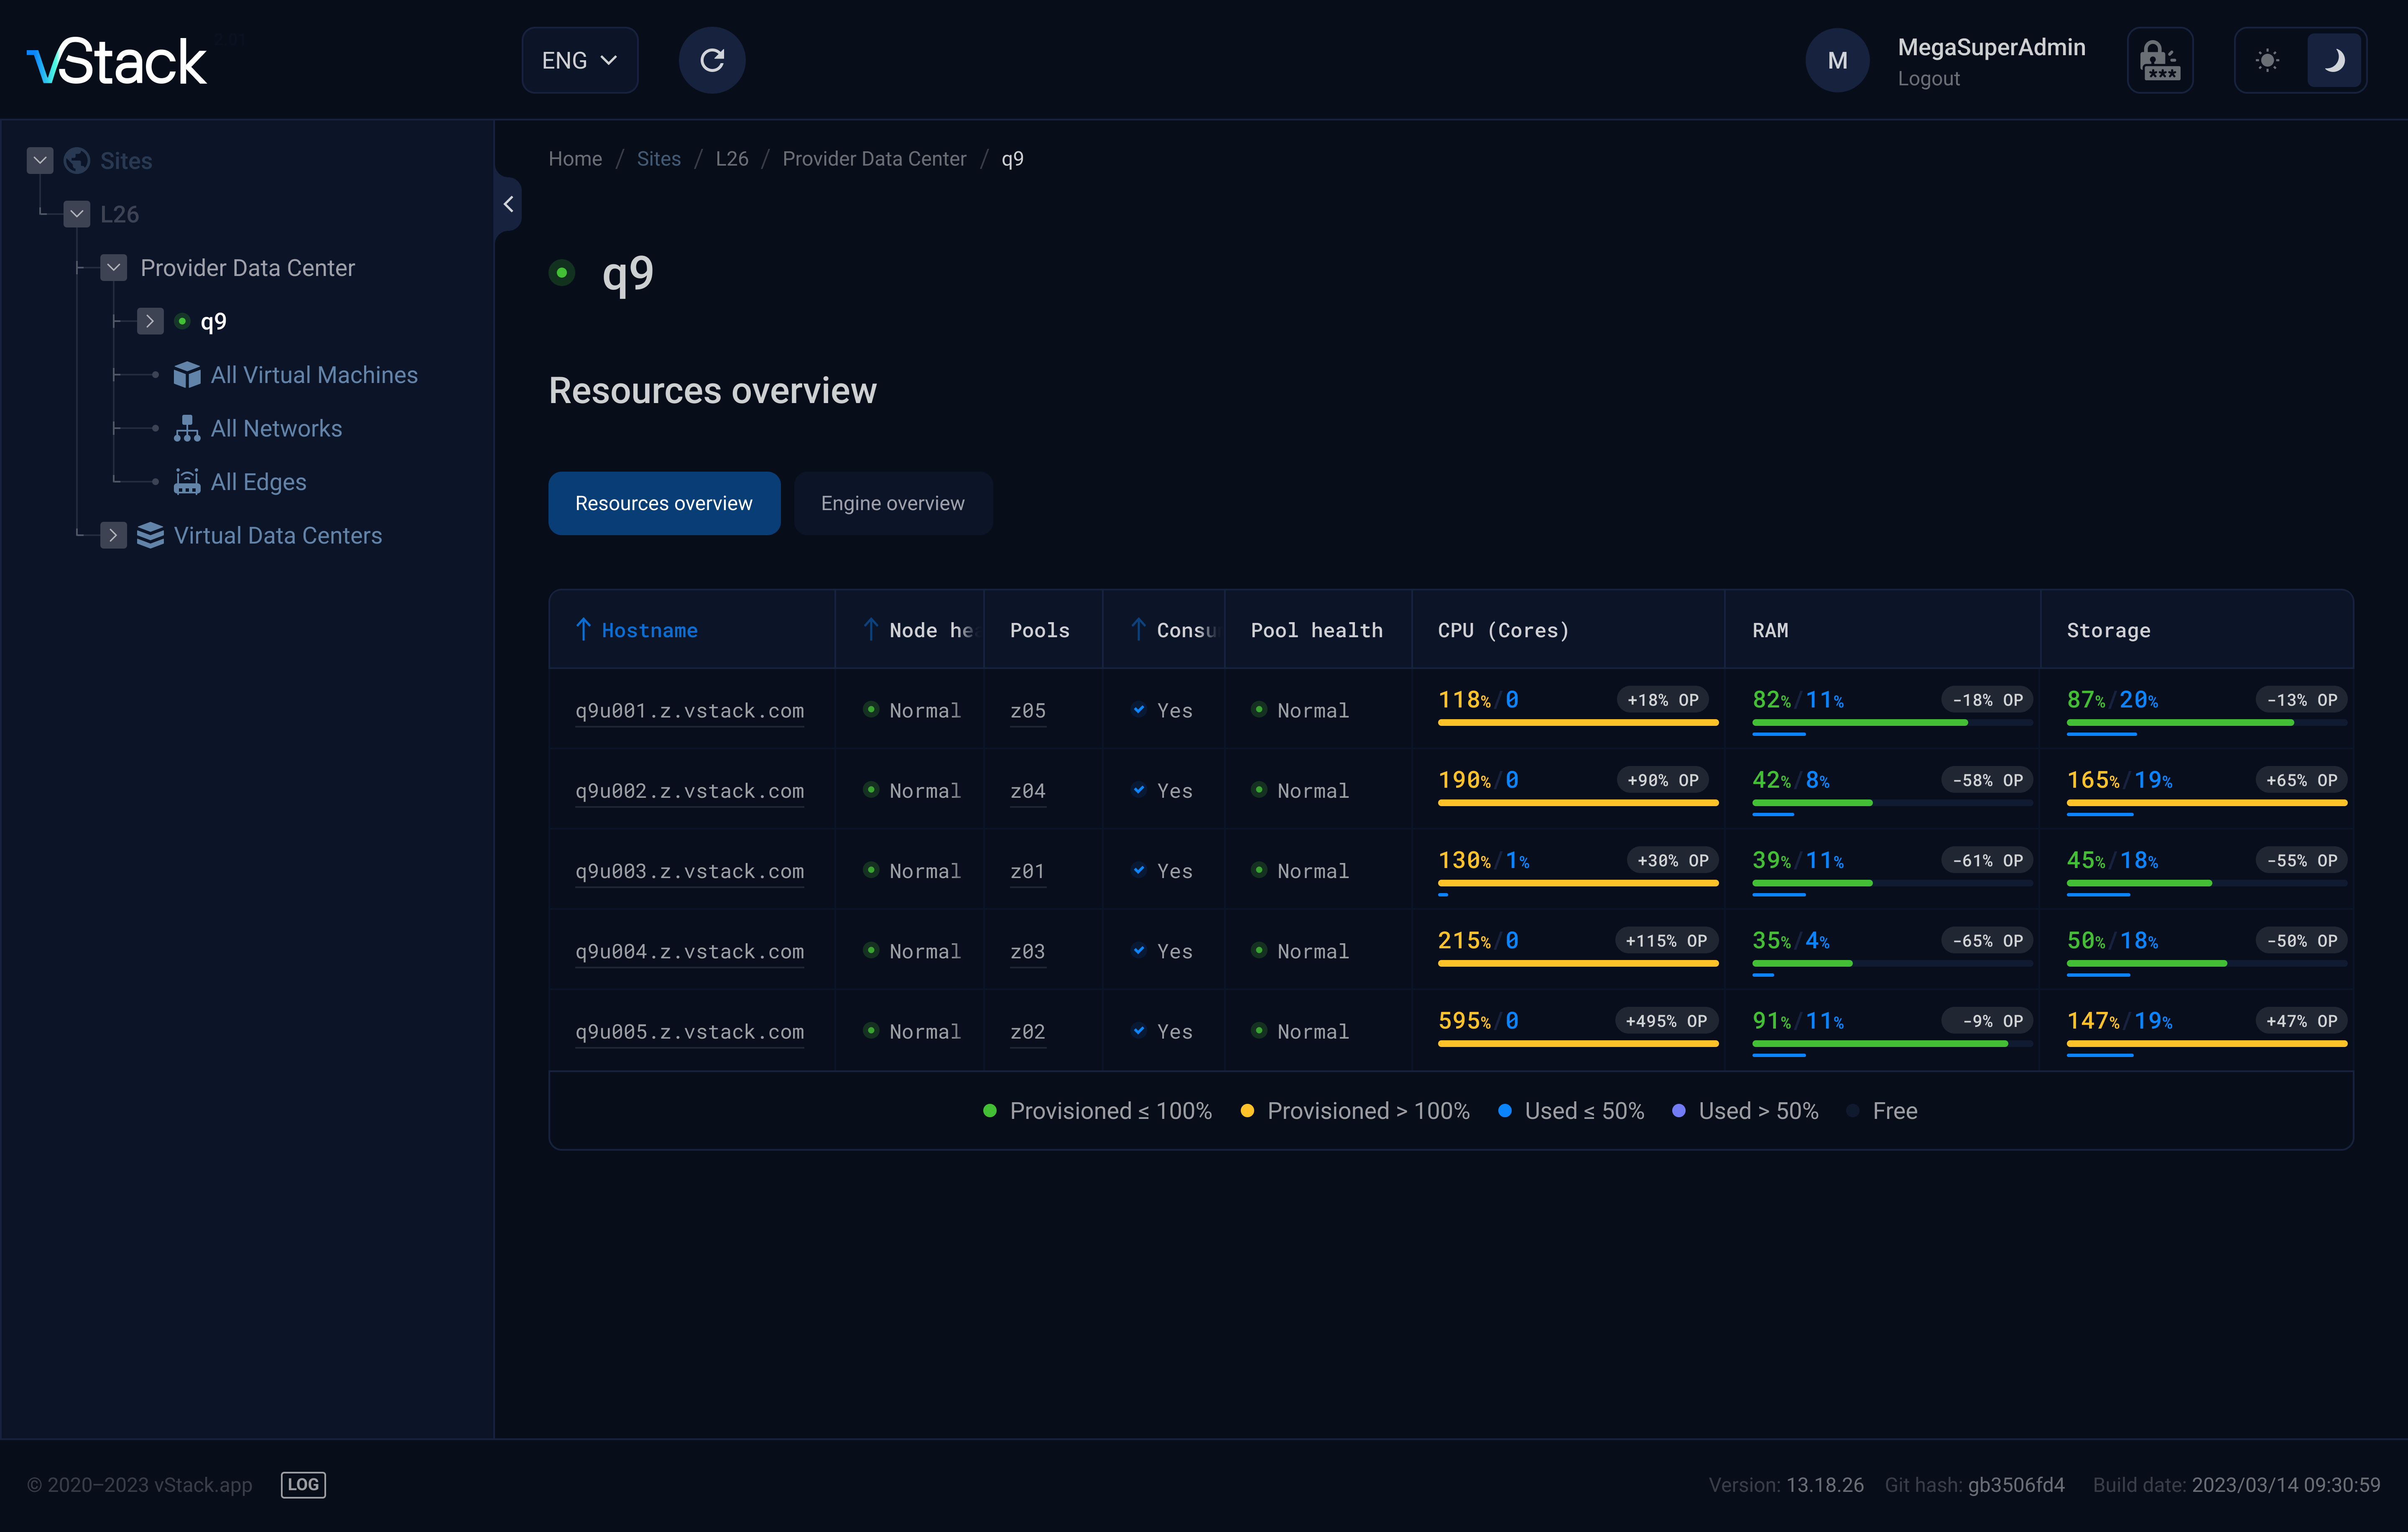Click the Sites globe icon
The width and height of the screenshot is (2408, 1532).
coord(77,161)
